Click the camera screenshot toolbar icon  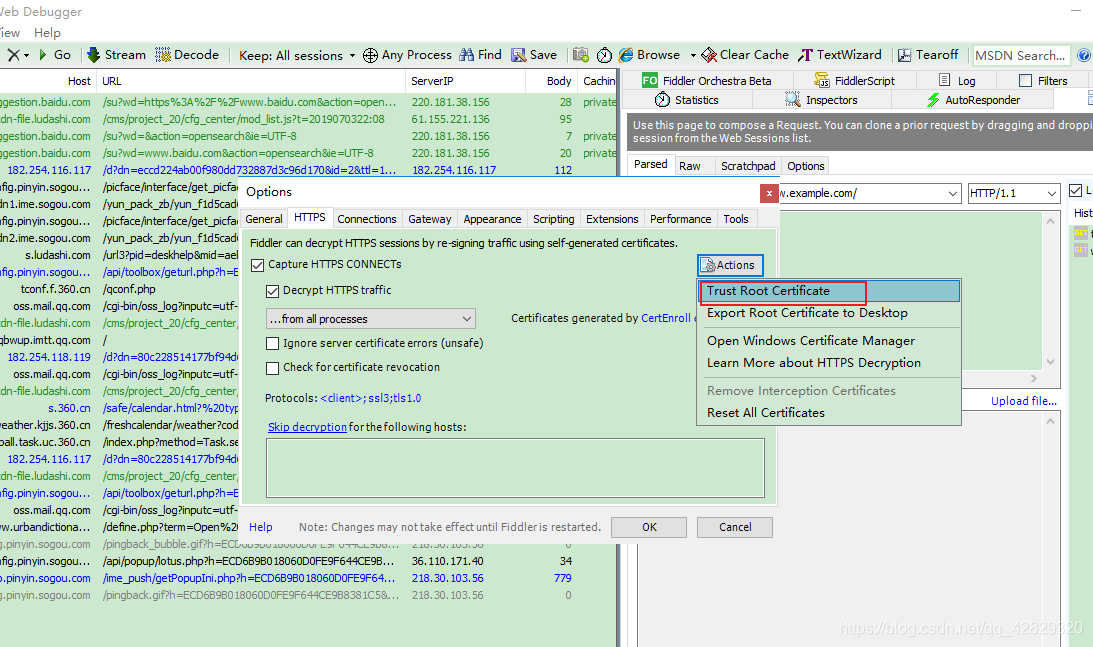pyautogui.click(x=581, y=54)
